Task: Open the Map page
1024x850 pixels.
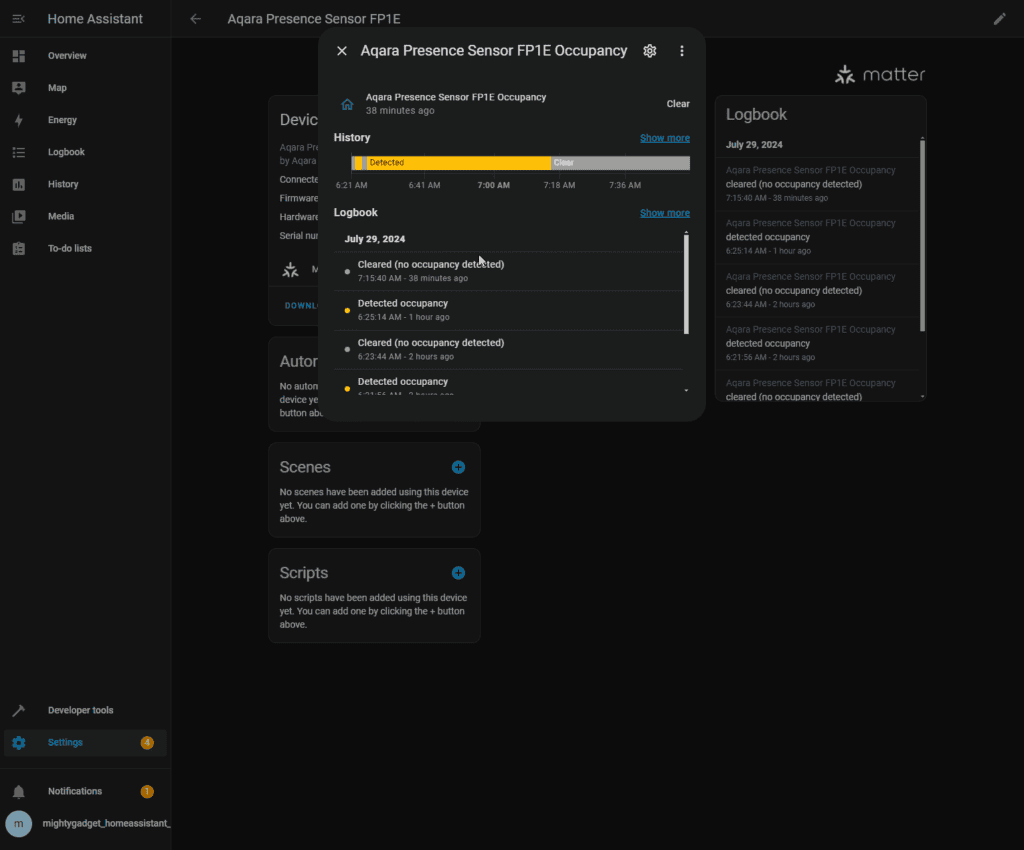Action: [x=57, y=88]
